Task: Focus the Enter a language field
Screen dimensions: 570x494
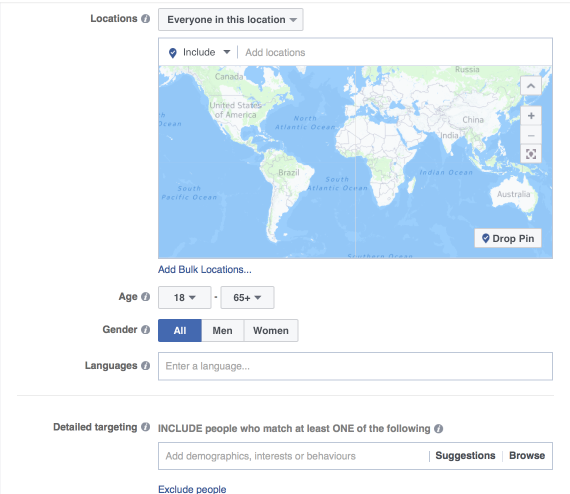Action: coord(355,366)
